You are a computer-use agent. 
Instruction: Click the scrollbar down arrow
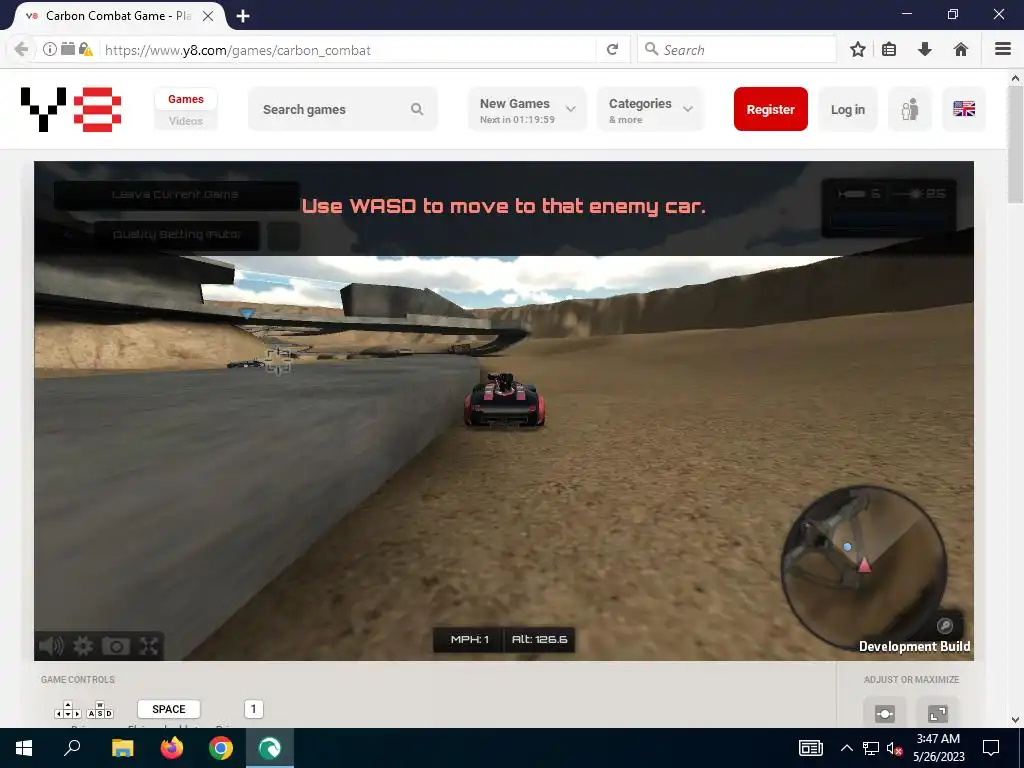pyautogui.click(x=1016, y=720)
